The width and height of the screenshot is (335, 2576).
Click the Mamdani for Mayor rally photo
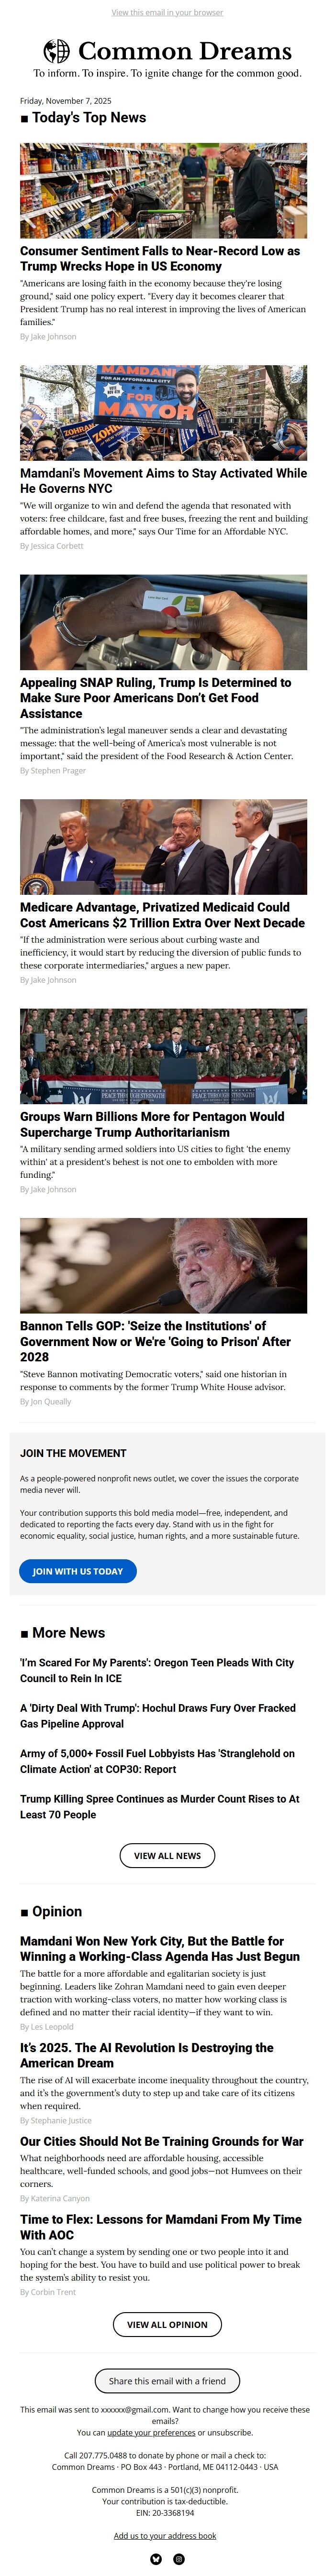(x=163, y=412)
